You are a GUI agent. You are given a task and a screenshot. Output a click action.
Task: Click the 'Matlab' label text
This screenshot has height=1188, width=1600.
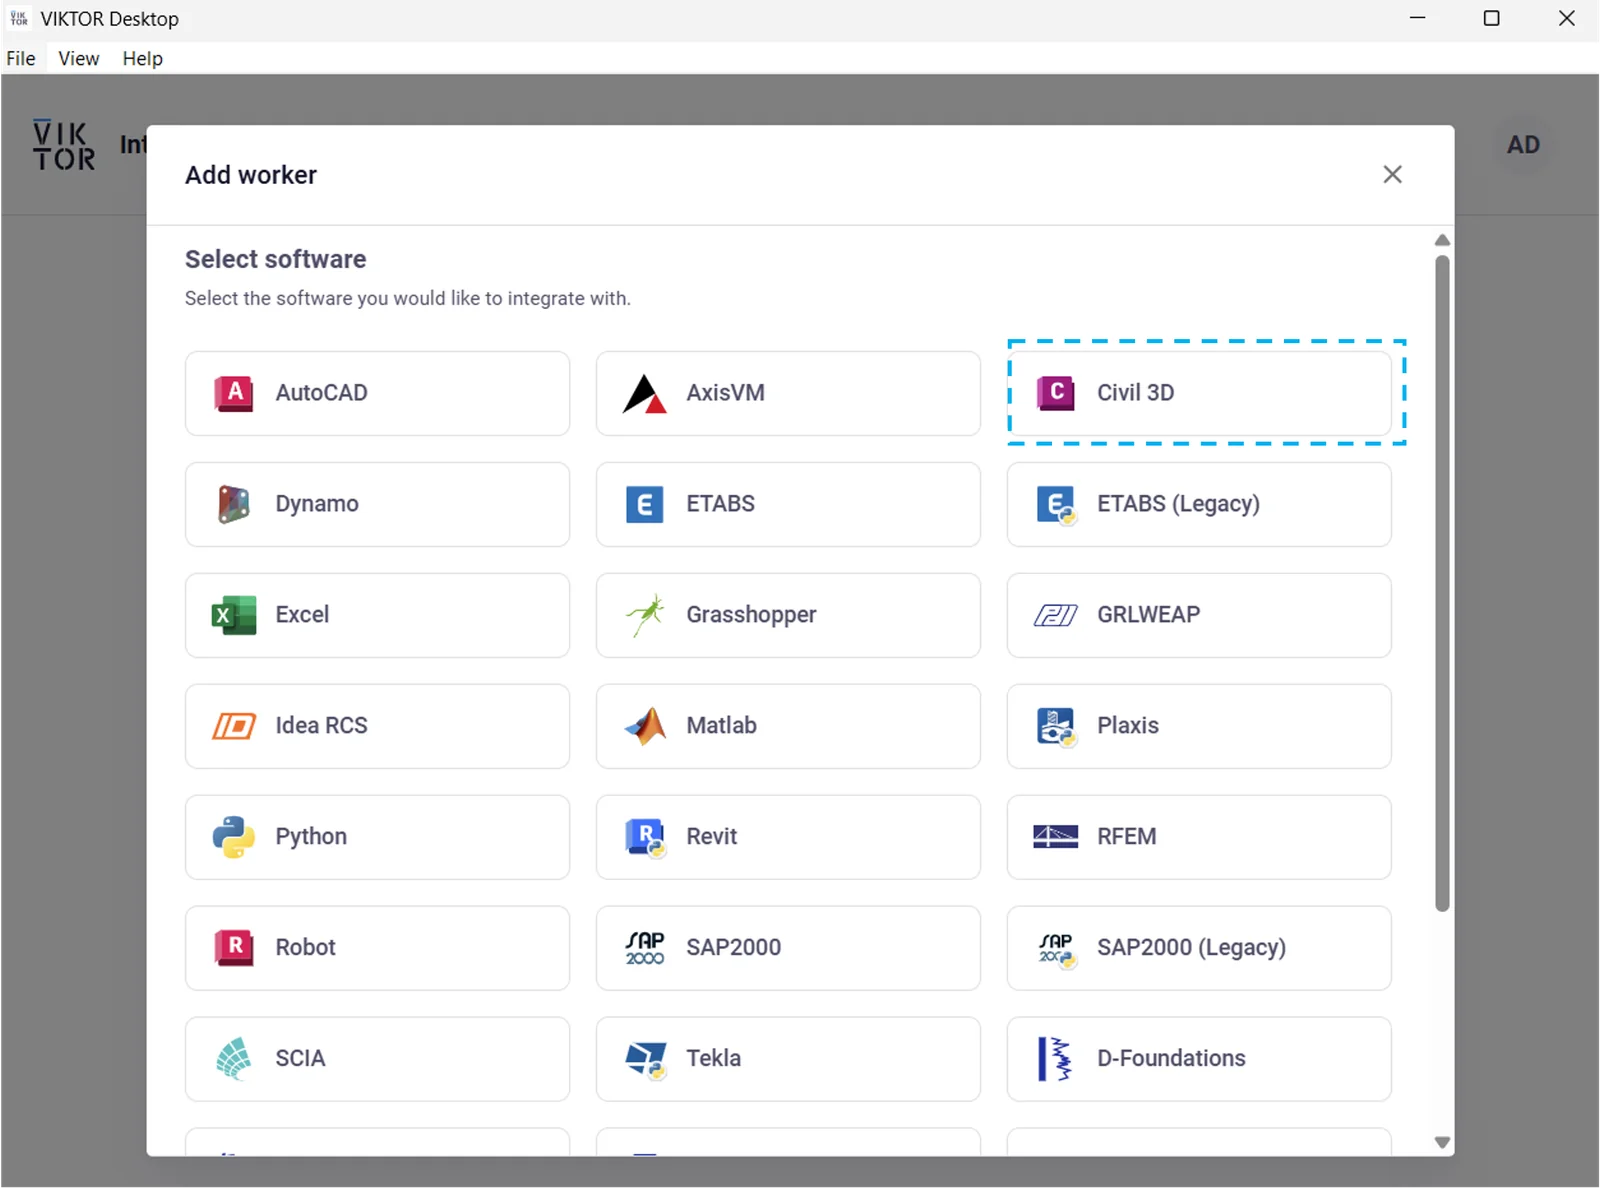(x=721, y=726)
